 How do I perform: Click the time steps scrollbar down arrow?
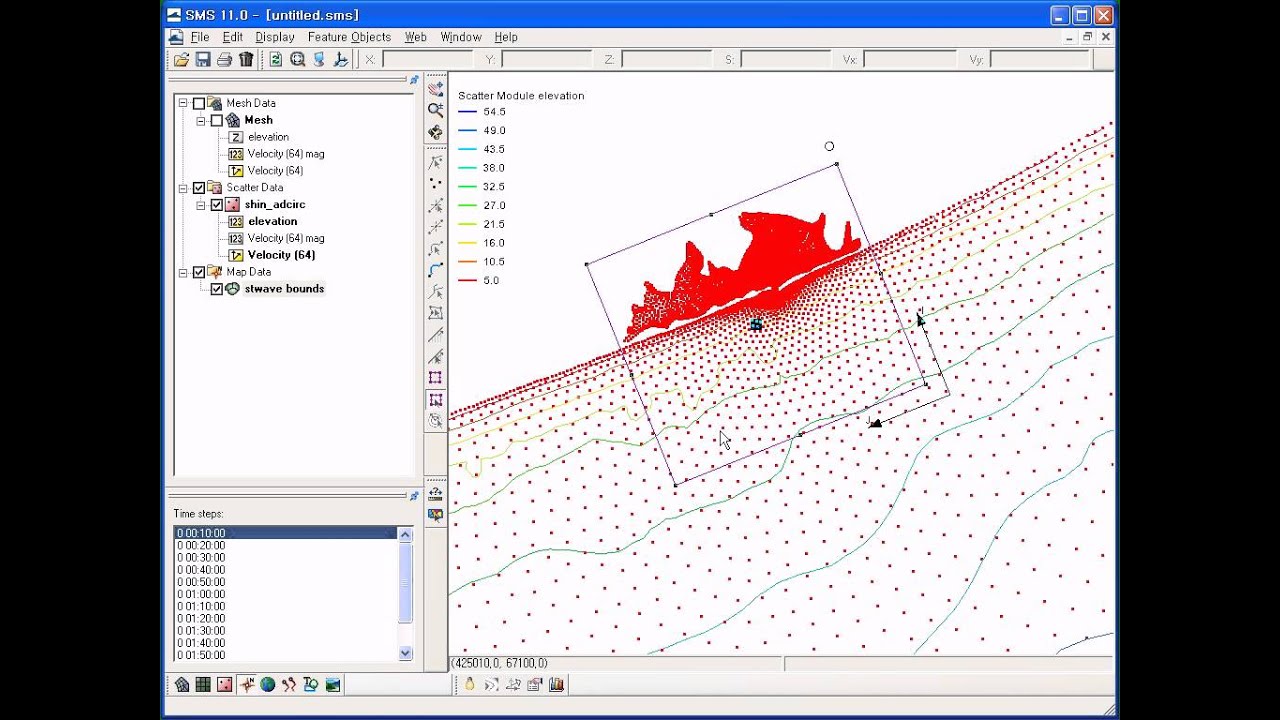click(405, 653)
